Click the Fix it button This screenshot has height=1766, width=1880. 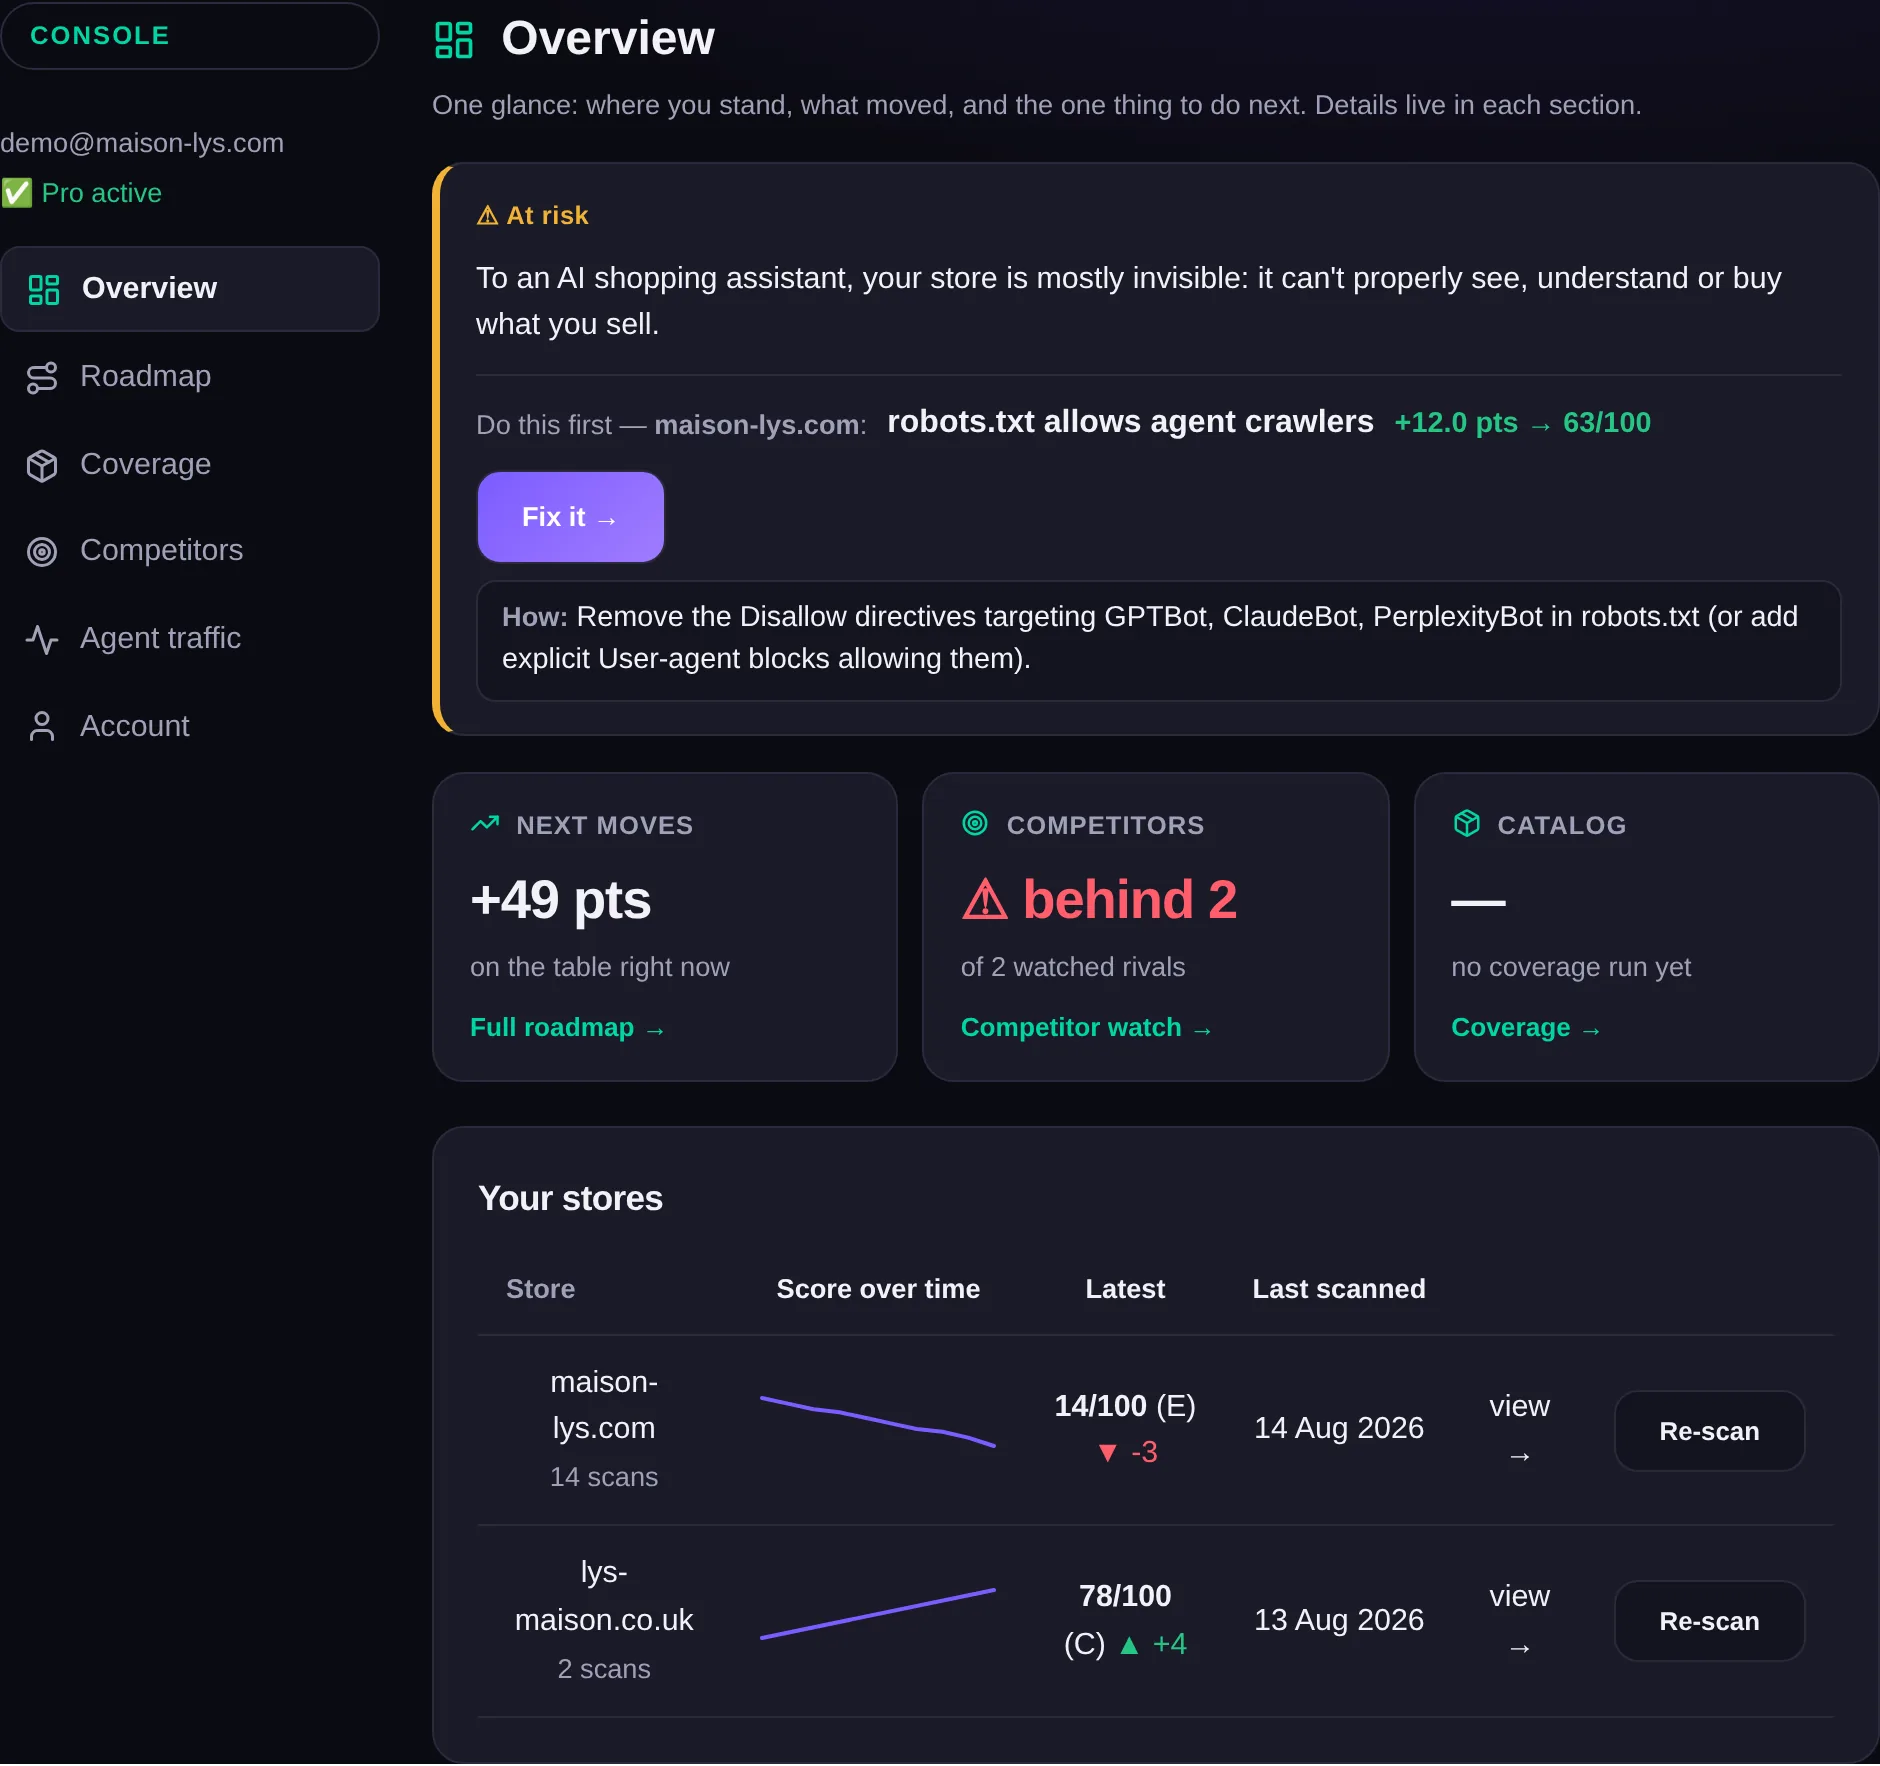570,517
